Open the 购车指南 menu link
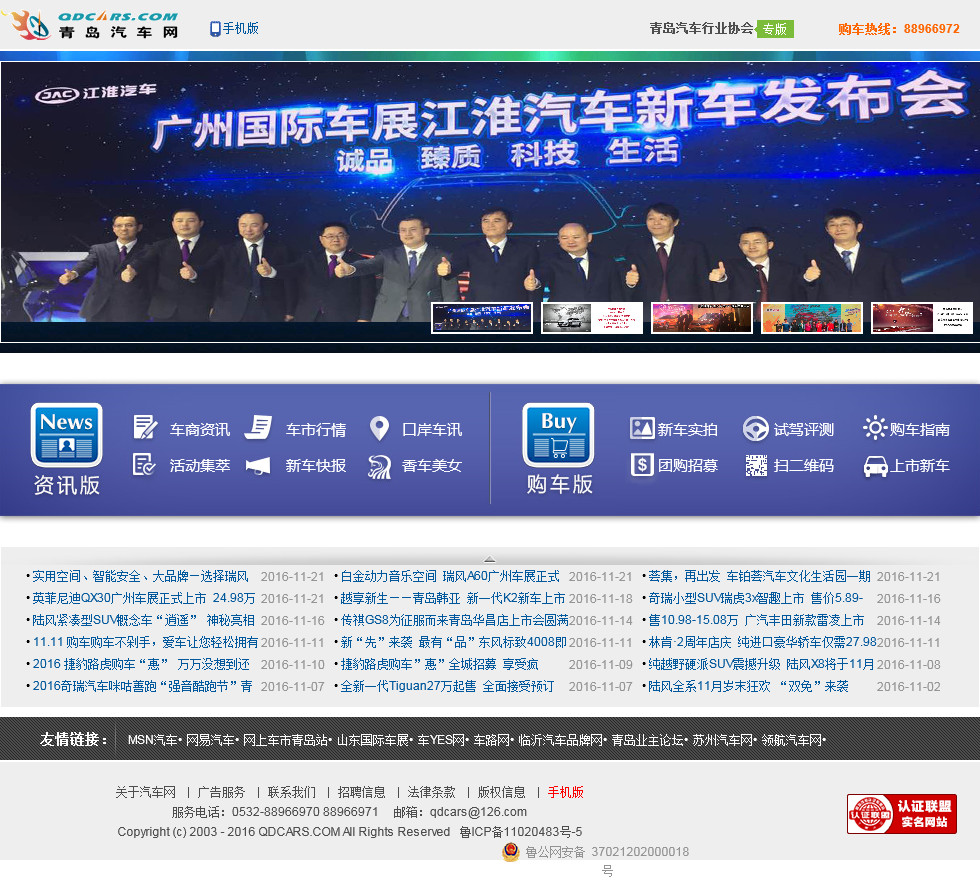The height and width of the screenshot is (891, 980). click(919, 430)
